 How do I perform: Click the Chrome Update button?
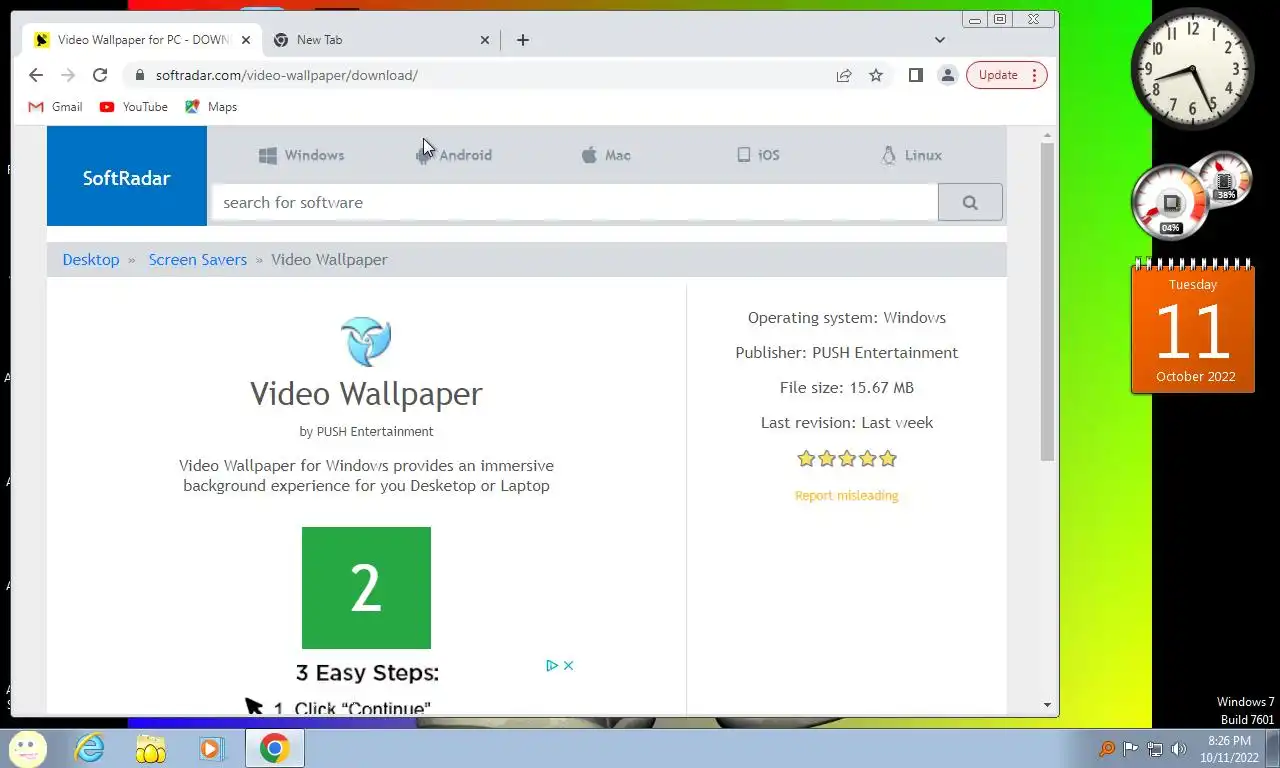tap(1007, 75)
